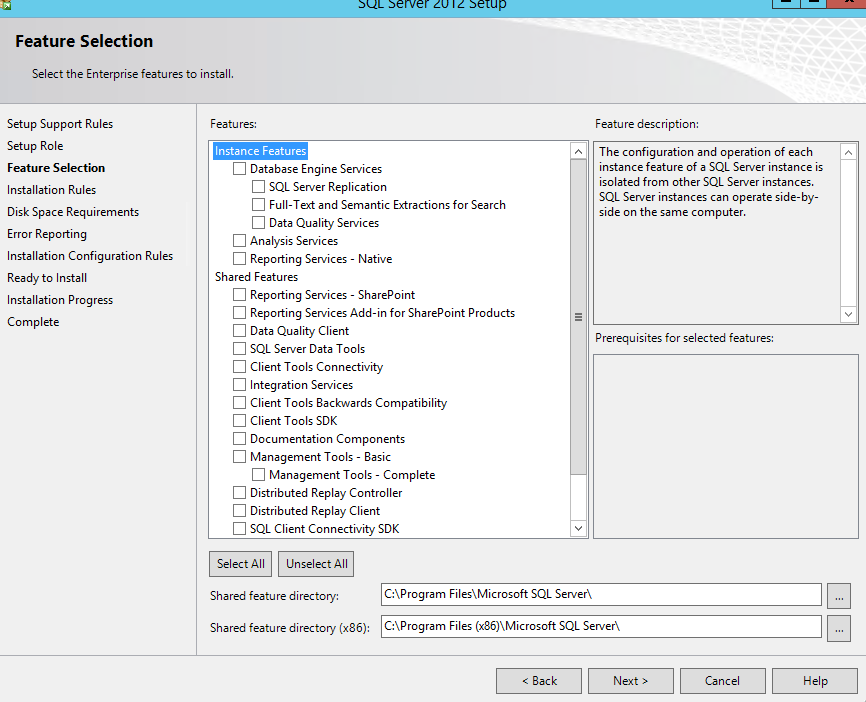Check Data Quality Services checkbox
866x702 pixels.
tap(258, 223)
